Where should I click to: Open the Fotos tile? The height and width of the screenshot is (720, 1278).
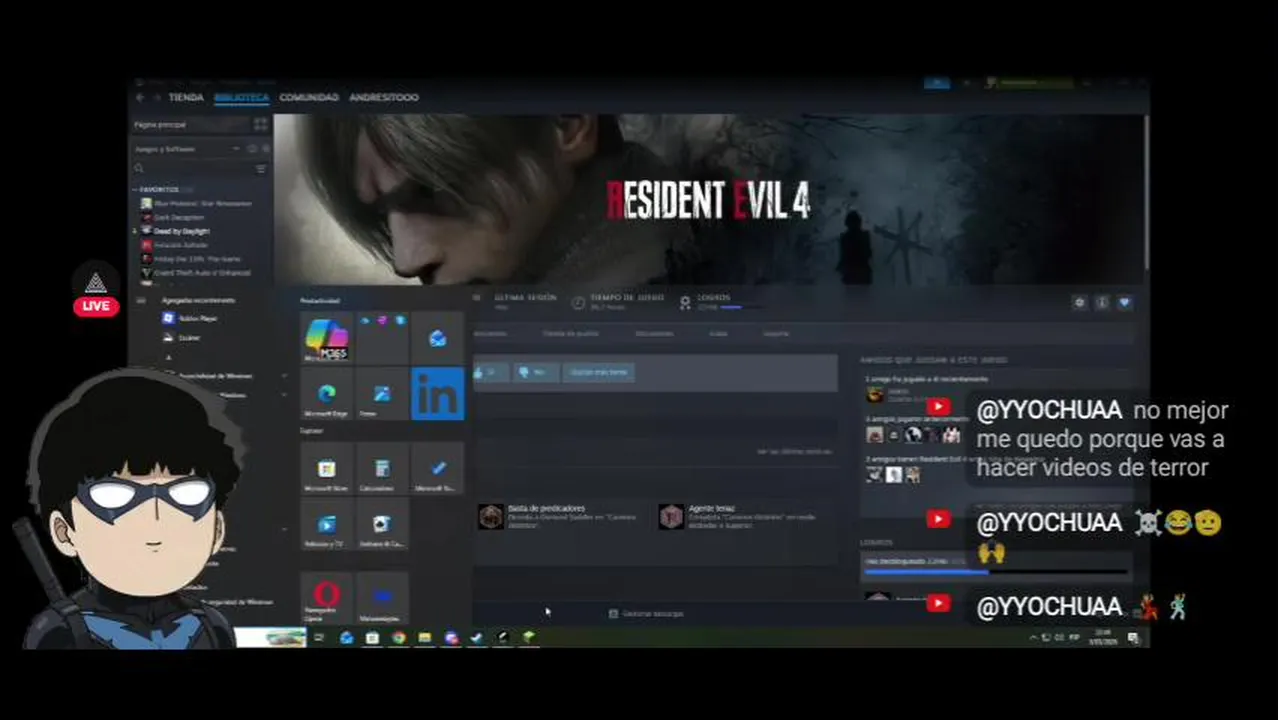(x=381, y=393)
